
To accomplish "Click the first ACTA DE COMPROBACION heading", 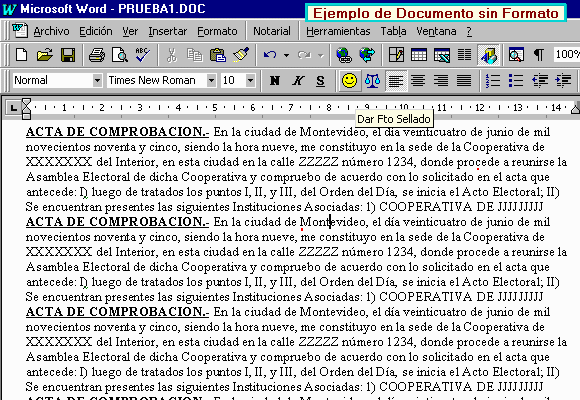I will 117,132.
